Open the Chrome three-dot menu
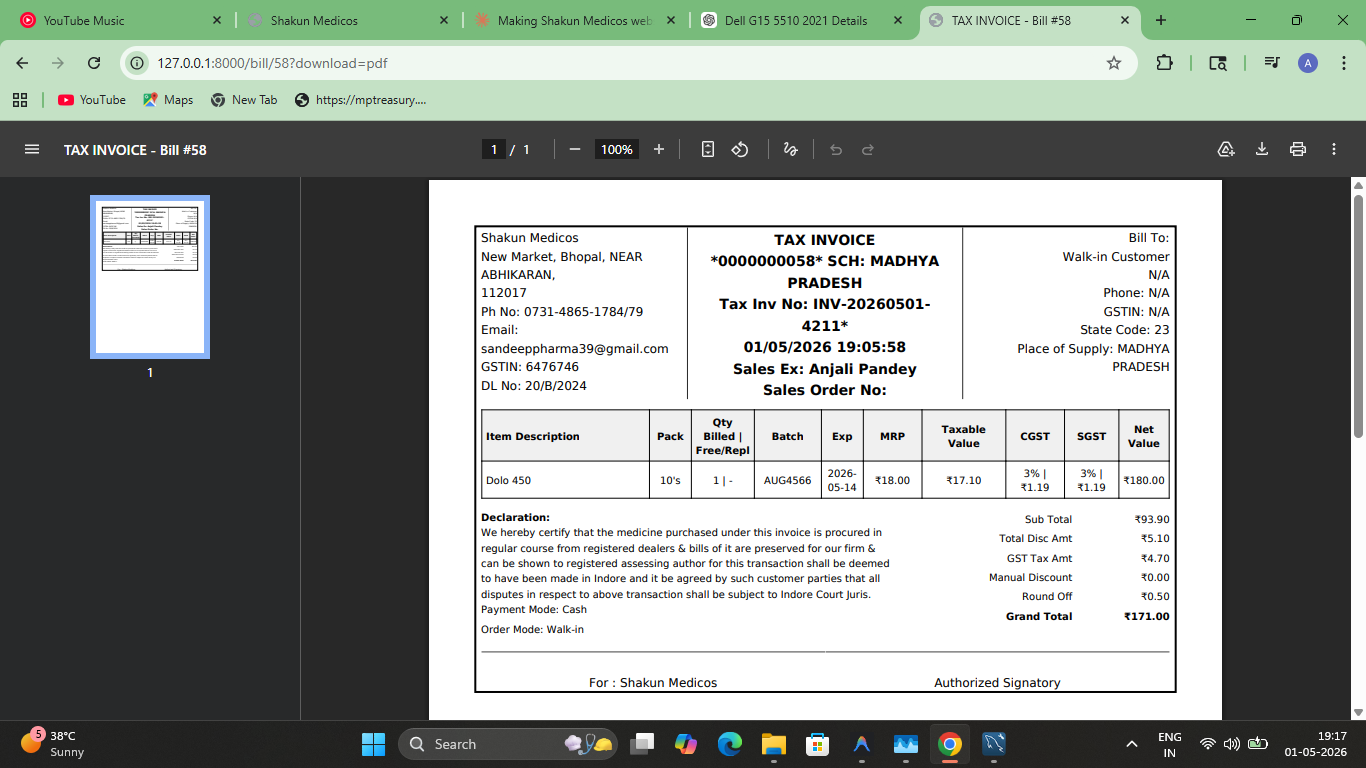The image size is (1366, 768). [1344, 63]
